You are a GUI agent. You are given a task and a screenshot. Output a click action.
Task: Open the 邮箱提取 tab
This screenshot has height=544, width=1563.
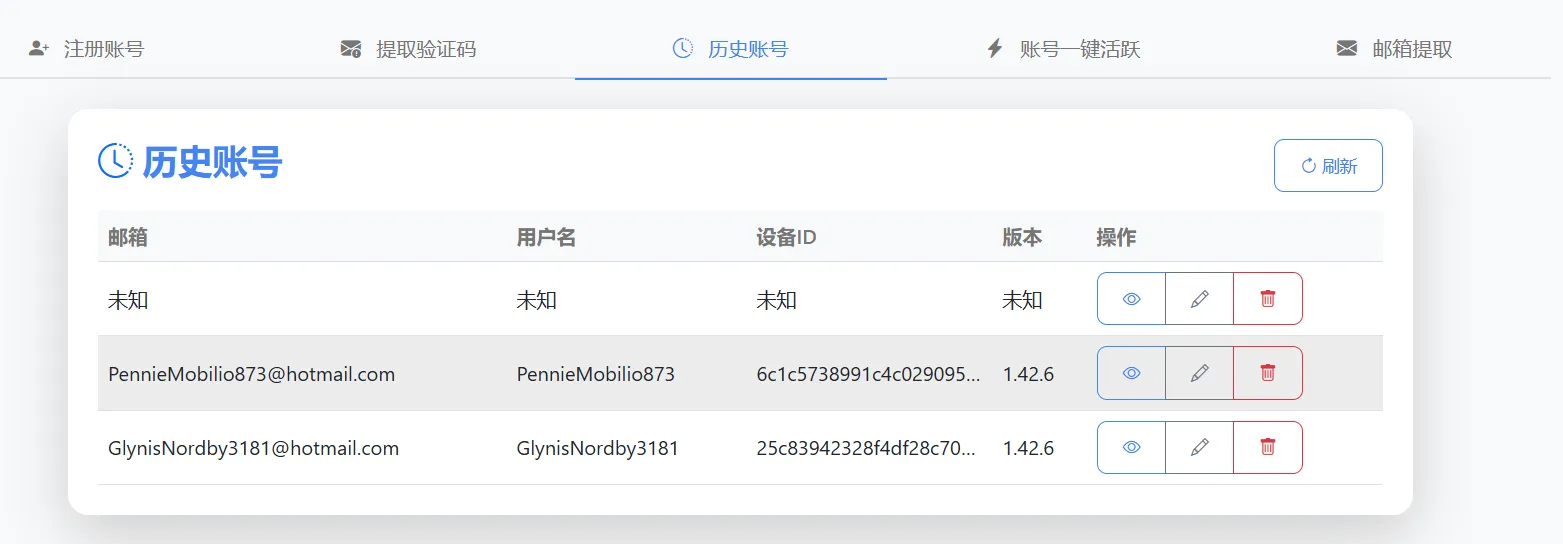[1394, 49]
